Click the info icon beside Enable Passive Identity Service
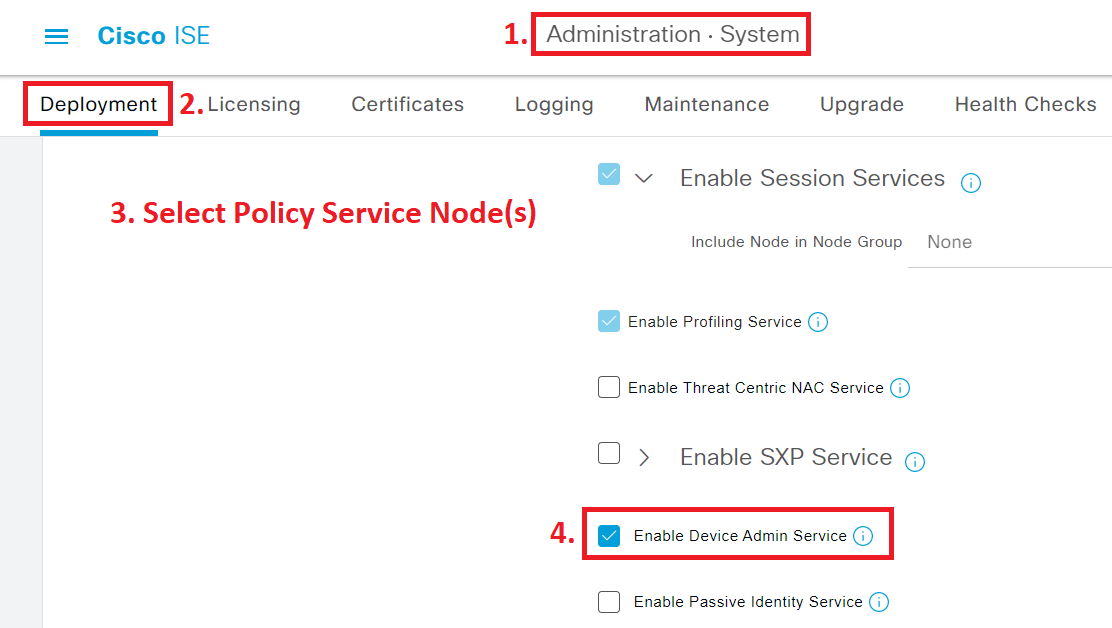Image resolution: width=1112 pixels, height=628 pixels. coord(879,602)
